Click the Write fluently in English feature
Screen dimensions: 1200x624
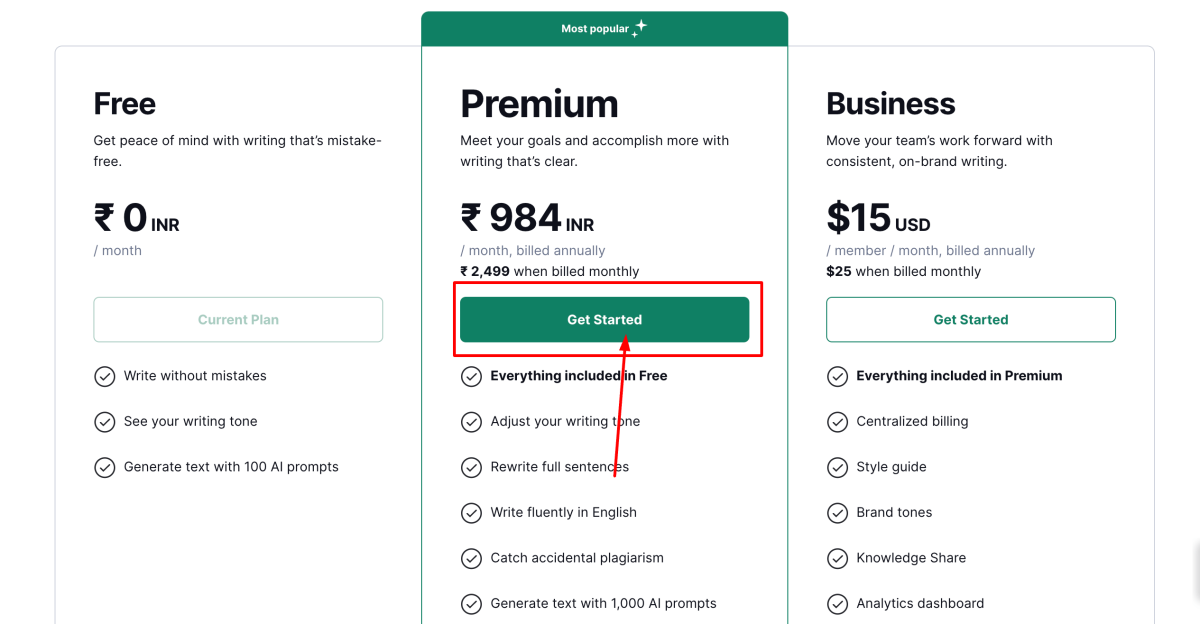click(x=563, y=513)
